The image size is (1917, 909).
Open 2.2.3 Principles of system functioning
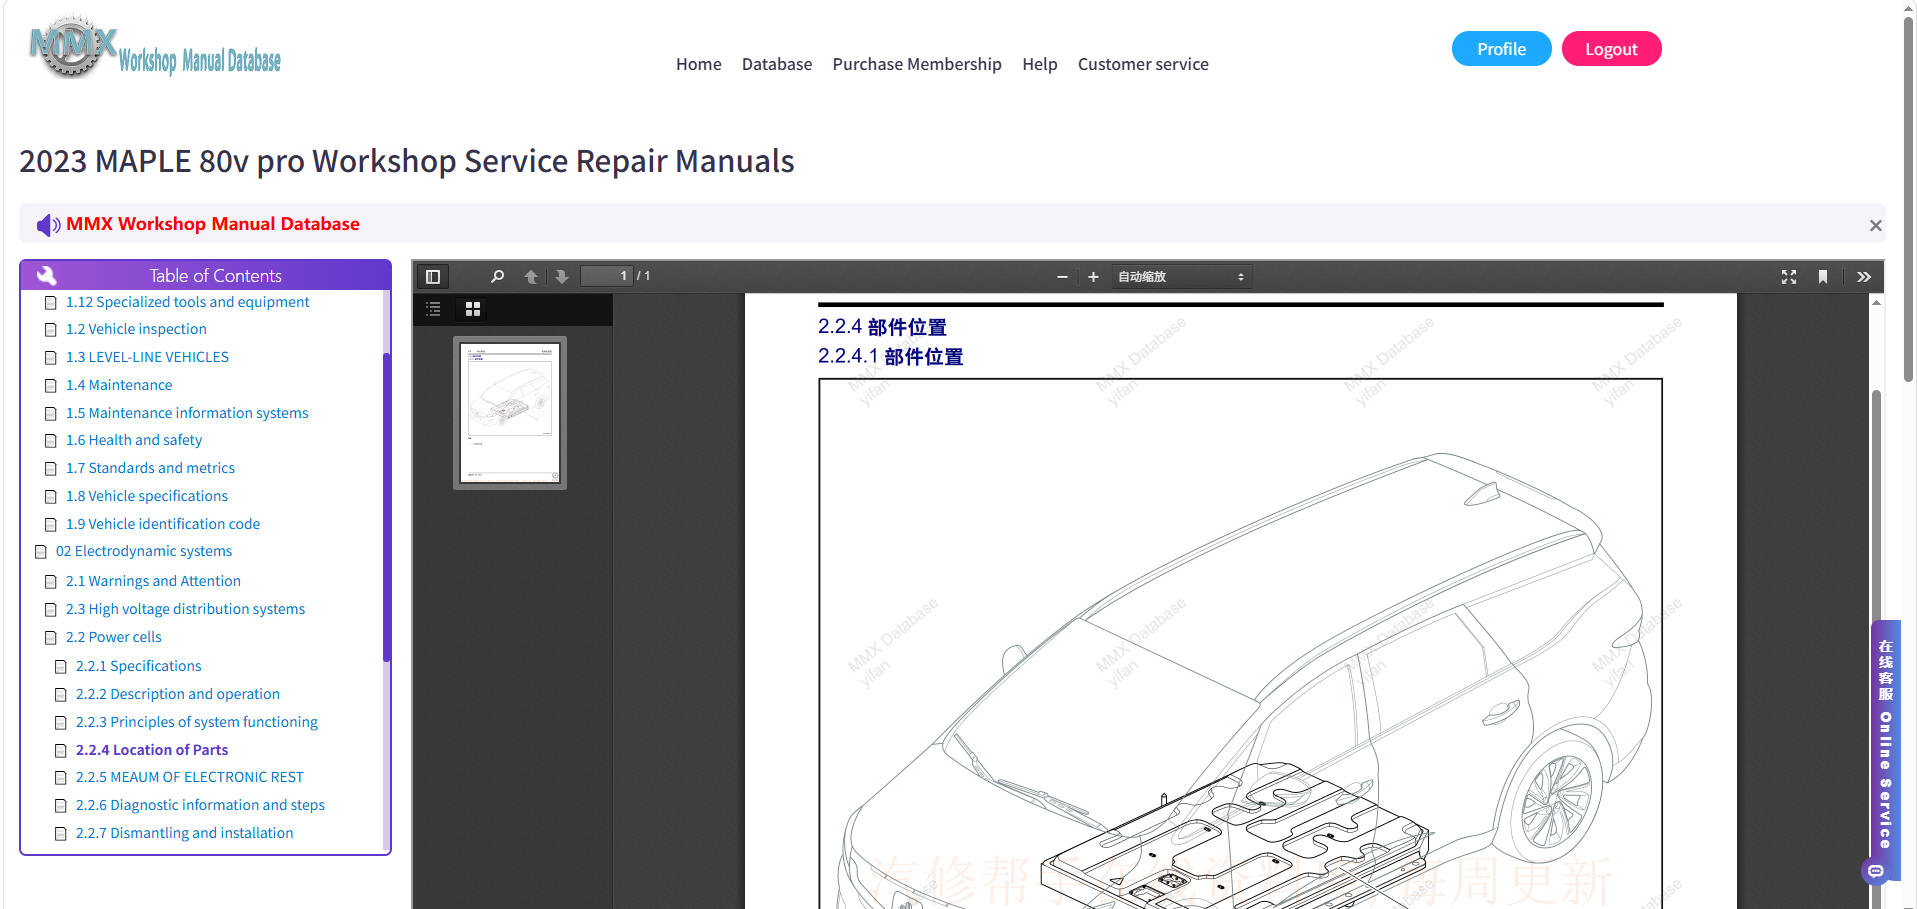click(x=197, y=722)
